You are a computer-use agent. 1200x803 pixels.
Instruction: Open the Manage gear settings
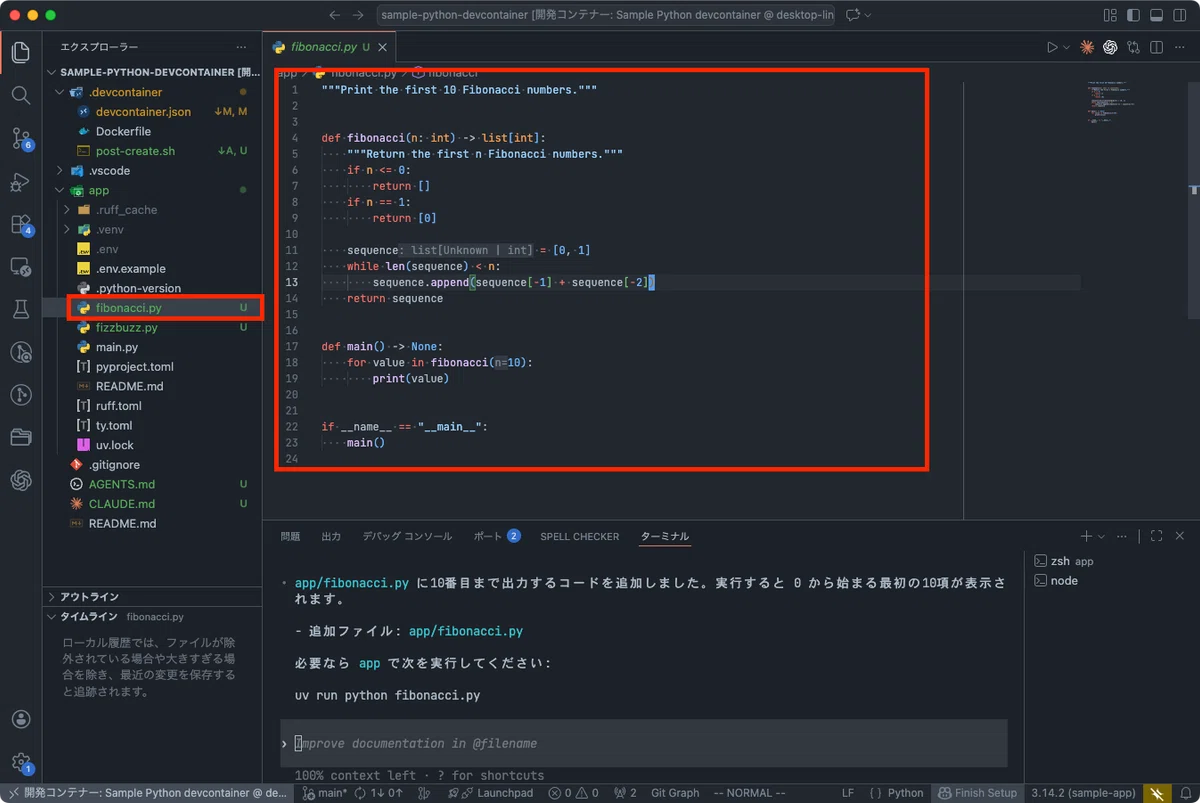pos(20,763)
